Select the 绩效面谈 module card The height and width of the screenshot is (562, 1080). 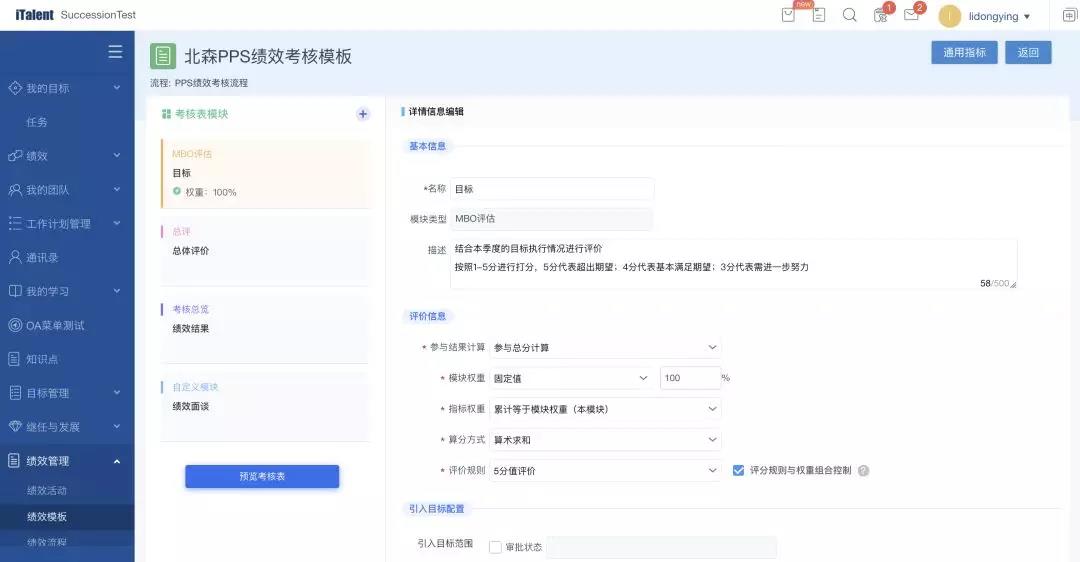[266, 407]
